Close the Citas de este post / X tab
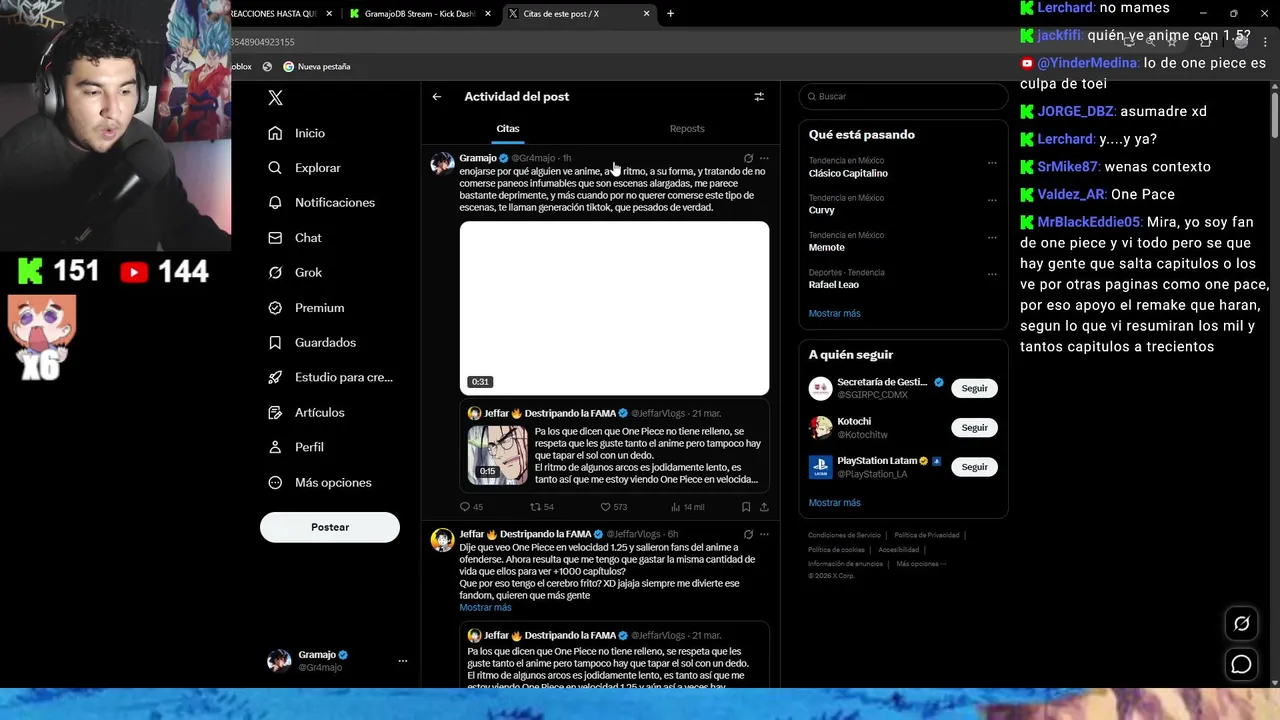 tap(647, 14)
